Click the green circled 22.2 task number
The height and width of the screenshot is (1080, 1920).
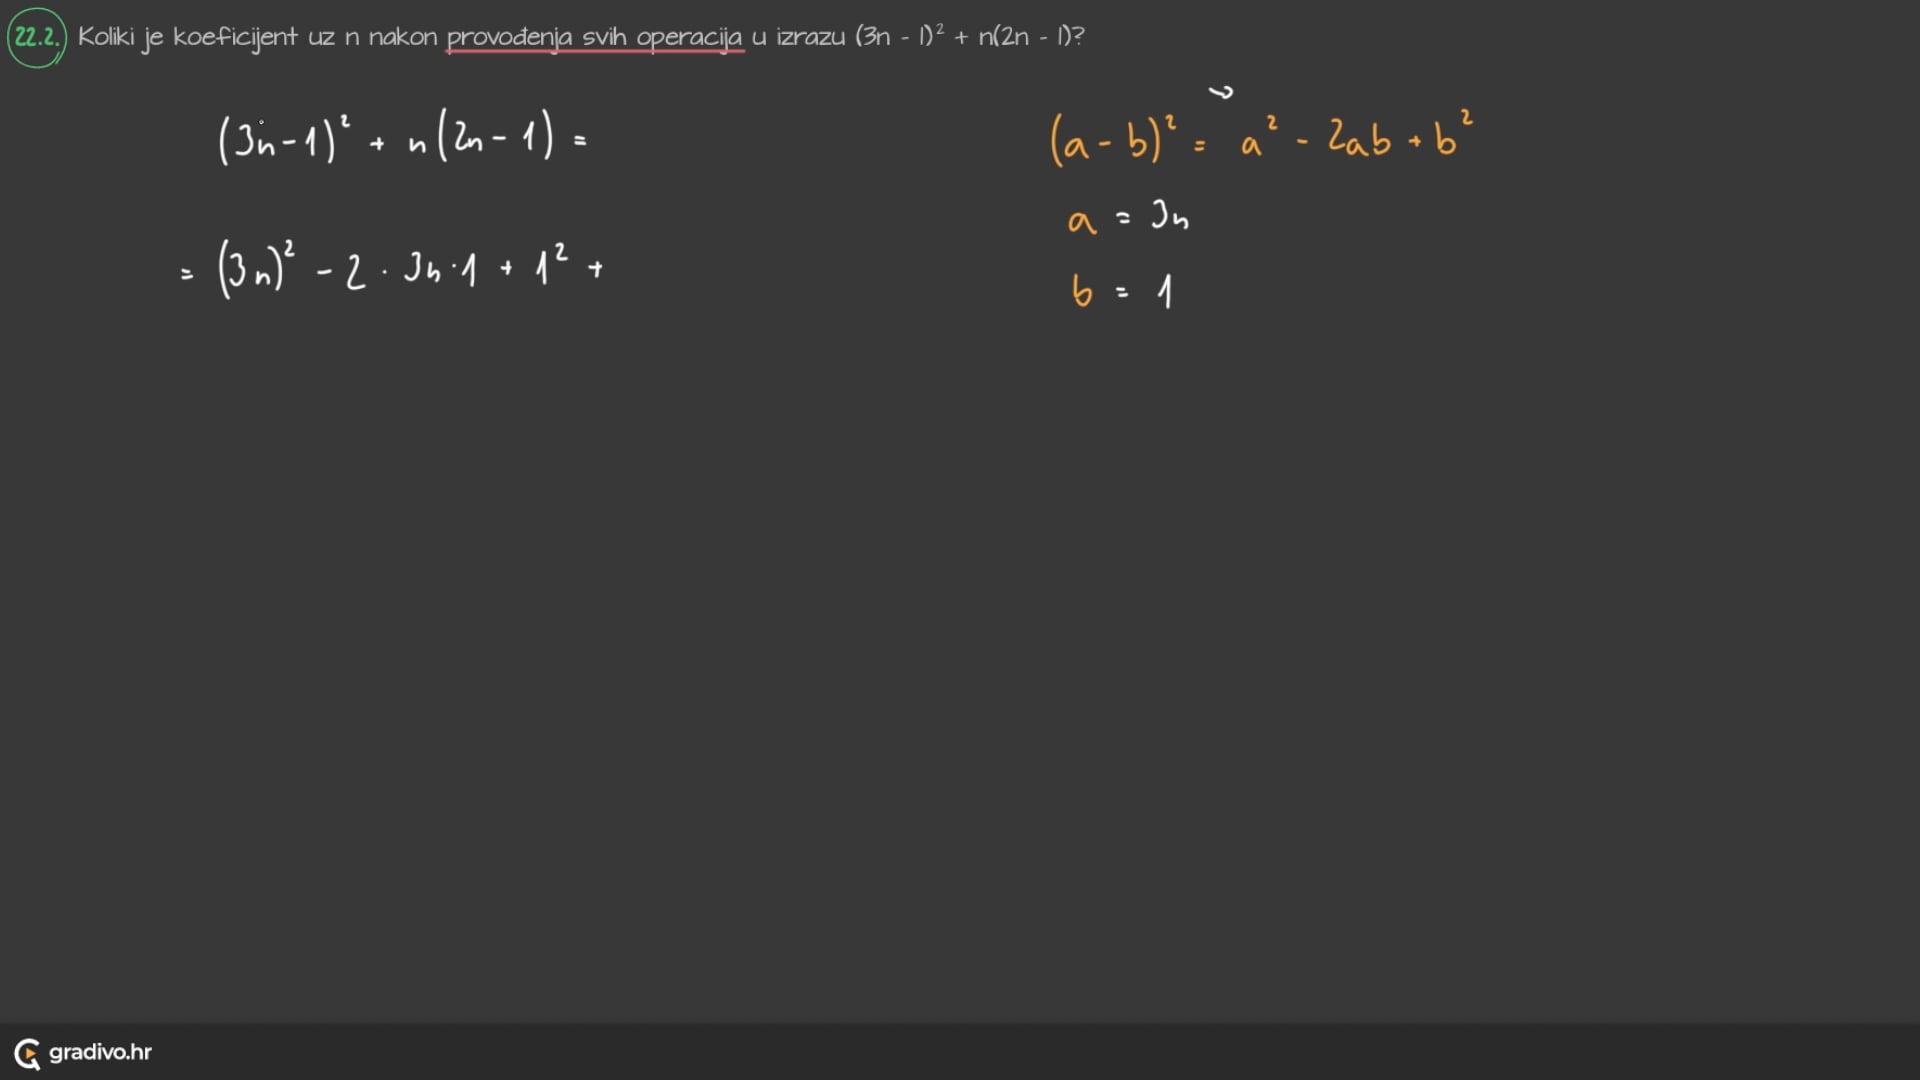point(37,38)
